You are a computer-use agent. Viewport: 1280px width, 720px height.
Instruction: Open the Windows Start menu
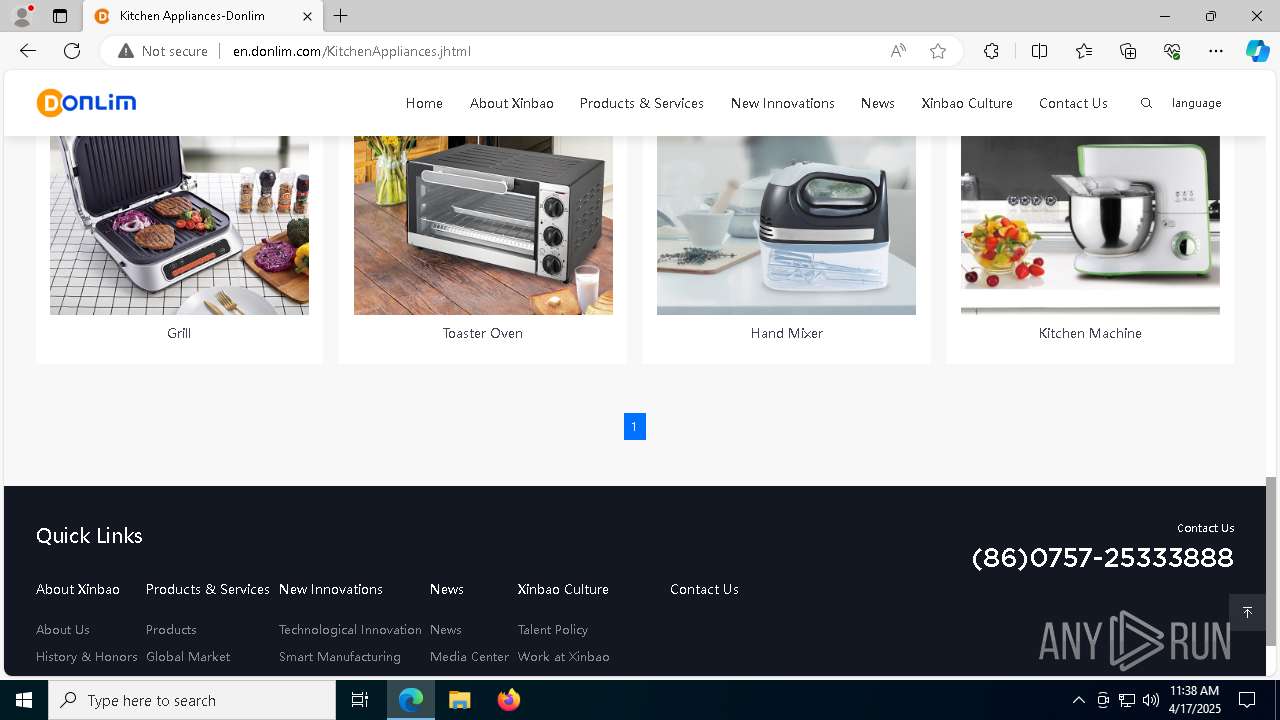[x=24, y=700]
